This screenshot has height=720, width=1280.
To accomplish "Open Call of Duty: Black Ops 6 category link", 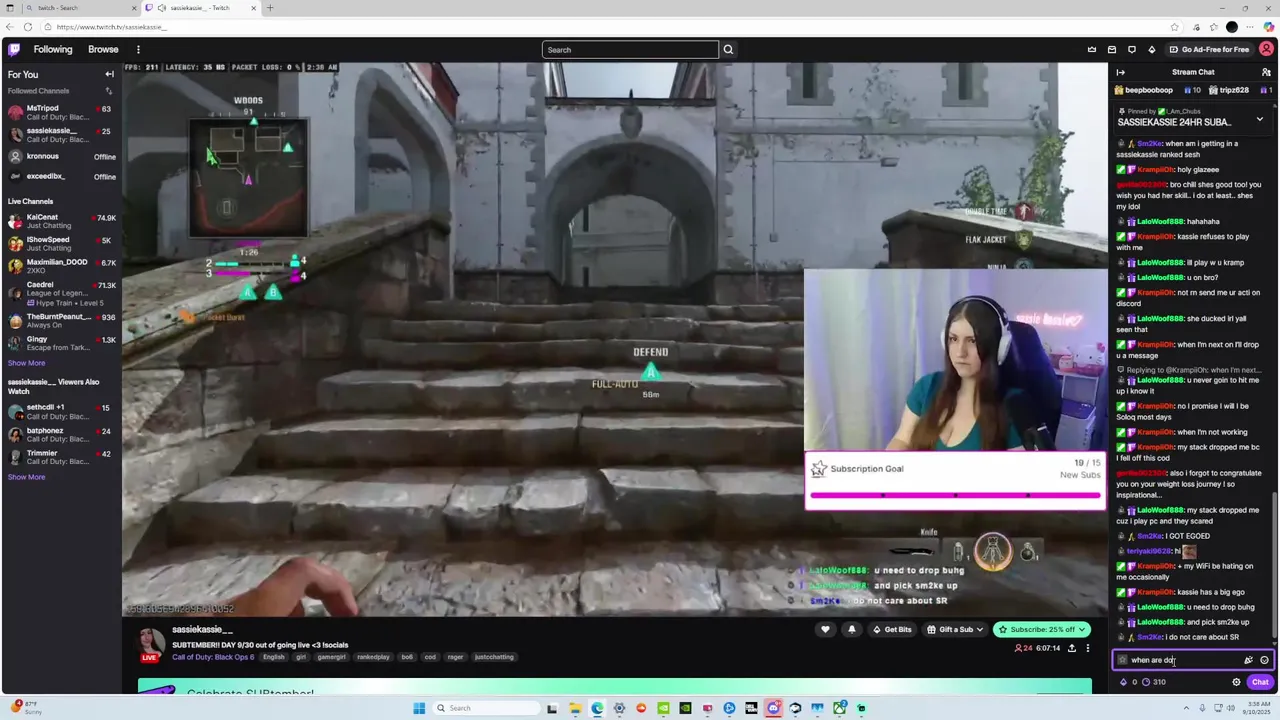I will 214,657.
